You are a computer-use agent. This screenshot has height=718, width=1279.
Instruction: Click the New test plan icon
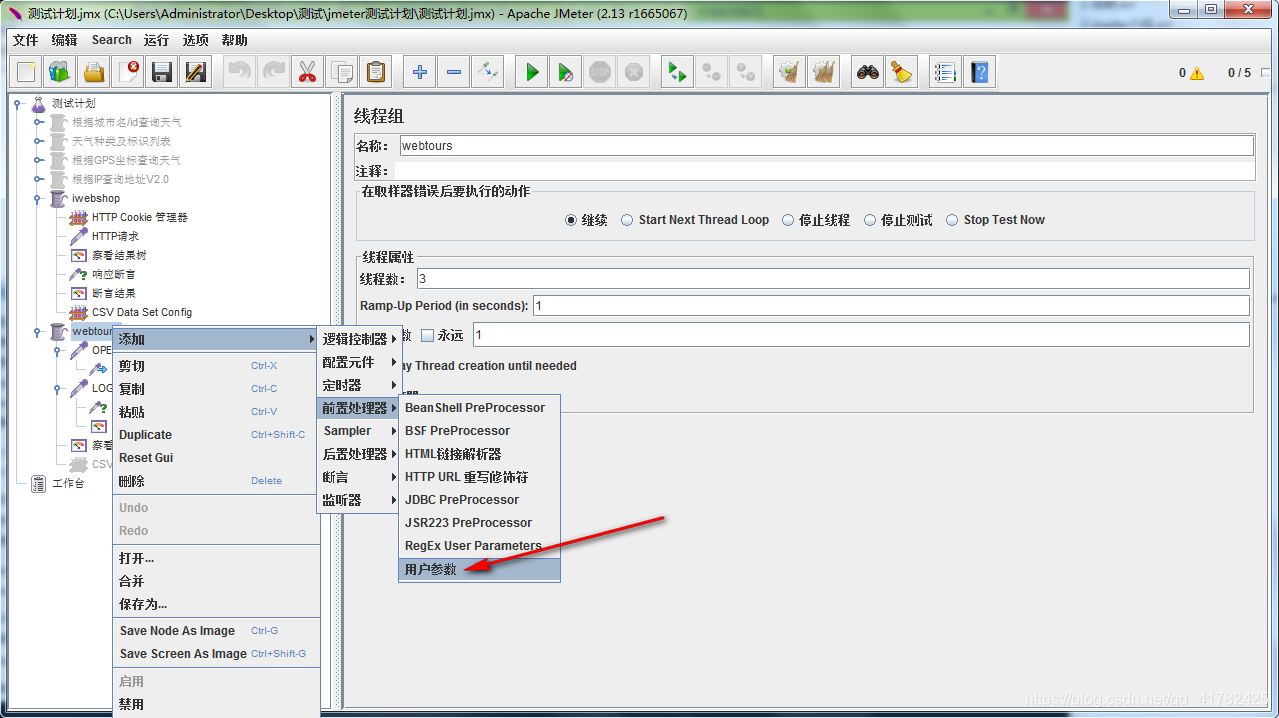click(x=27, y=72)
